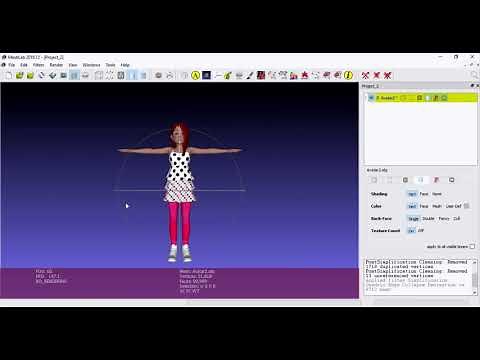The image size is (480, 360).
Task: Click the last icon in render panel row
Action: pos(452,180)
